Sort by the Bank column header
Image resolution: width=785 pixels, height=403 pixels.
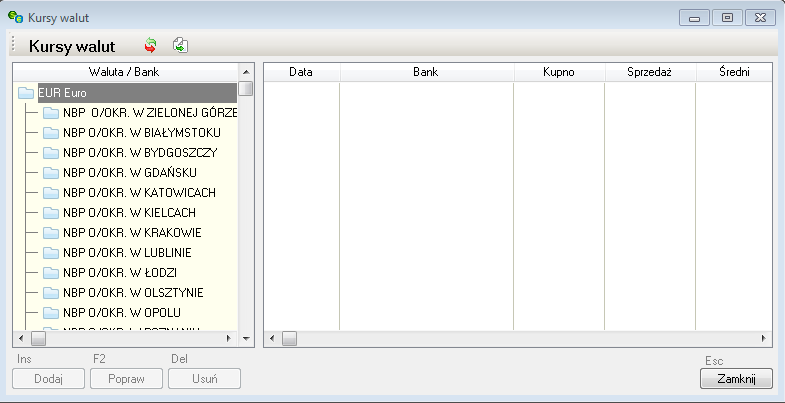coord(427,72)
